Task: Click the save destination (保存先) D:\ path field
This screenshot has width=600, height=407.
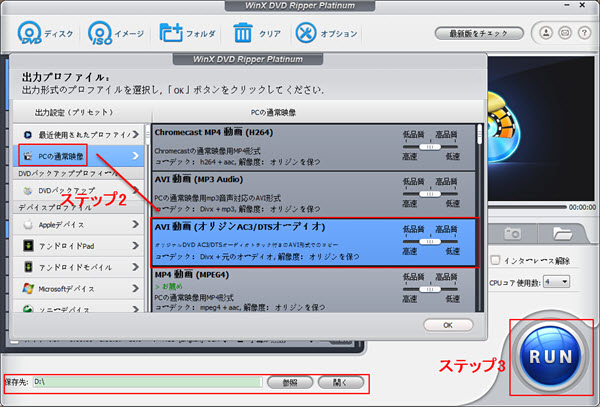Action: click(147, 382)
